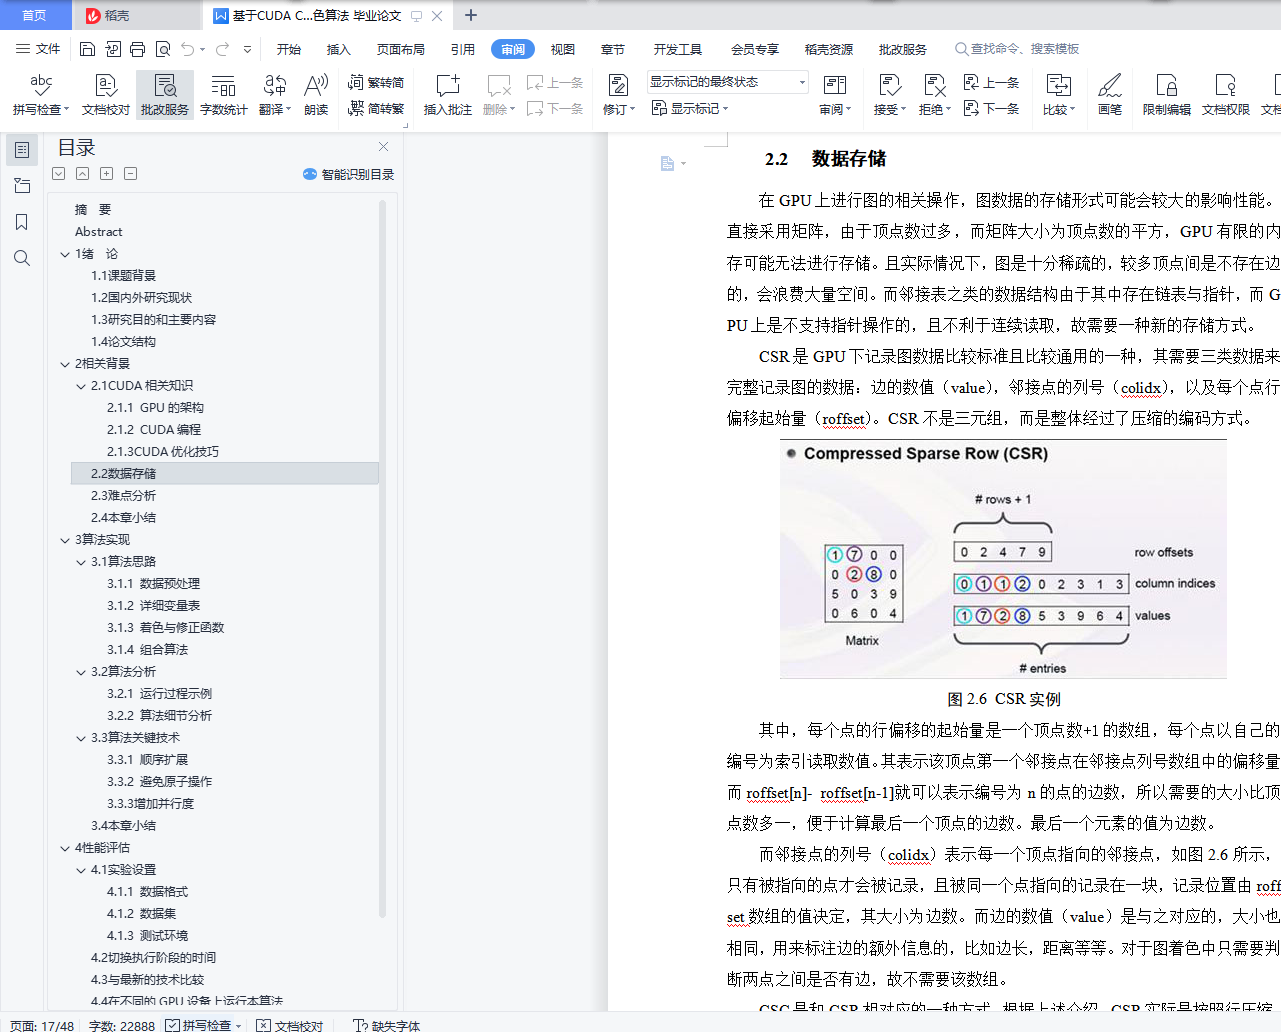Click the page layout icon beside heading 2.2
Viewport: 1281px width, 1032px height.
point(668,163)
